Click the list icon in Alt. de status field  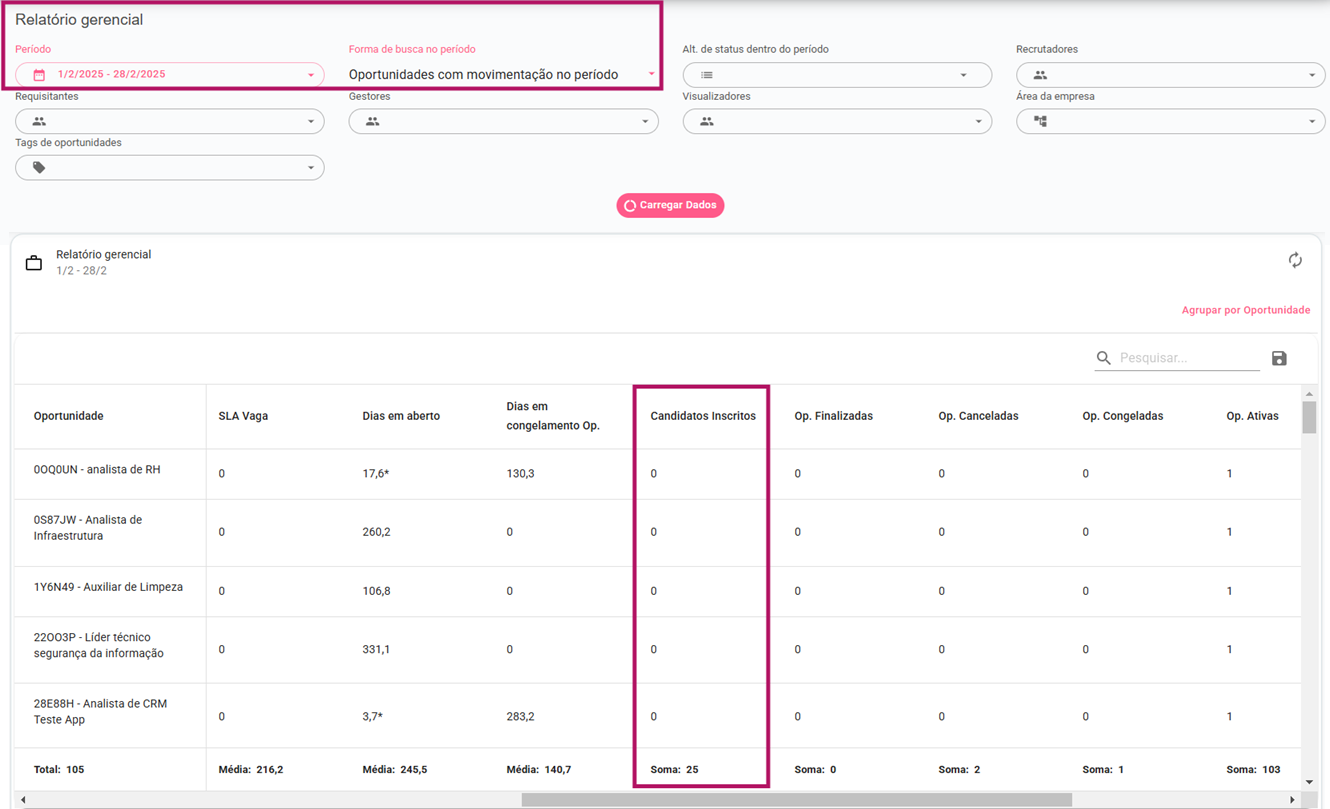tap(707, 75)
